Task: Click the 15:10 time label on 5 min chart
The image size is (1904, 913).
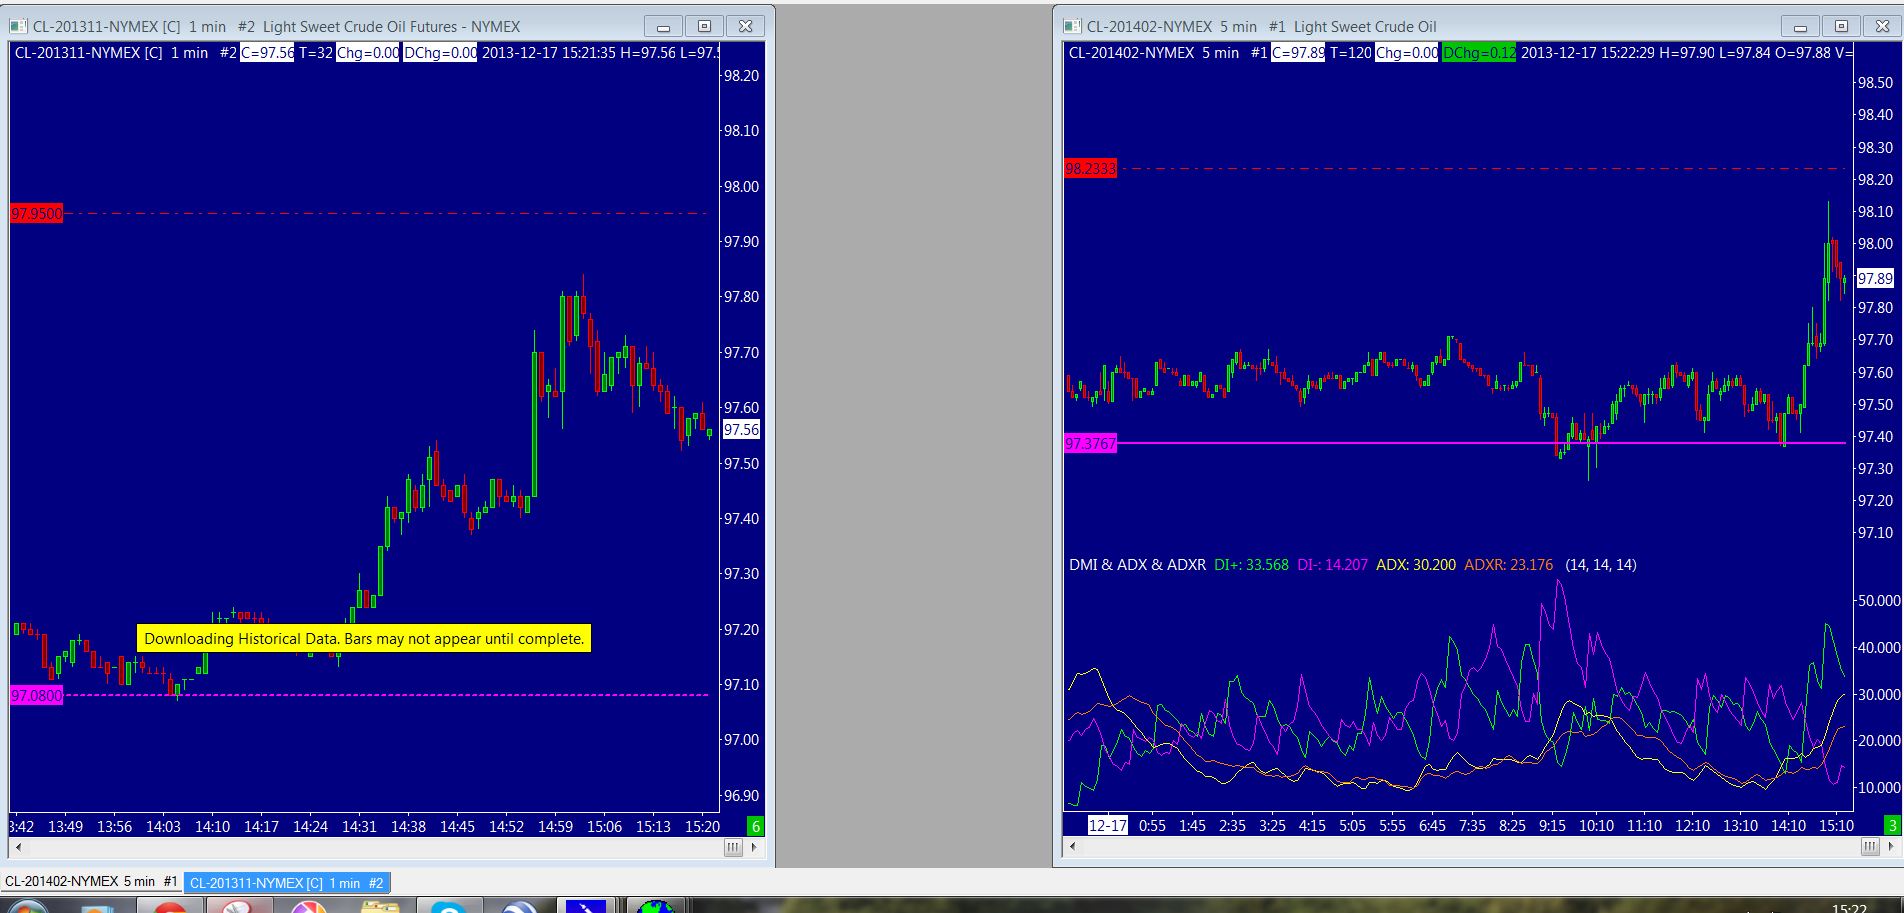Action: pos(1836,826)
